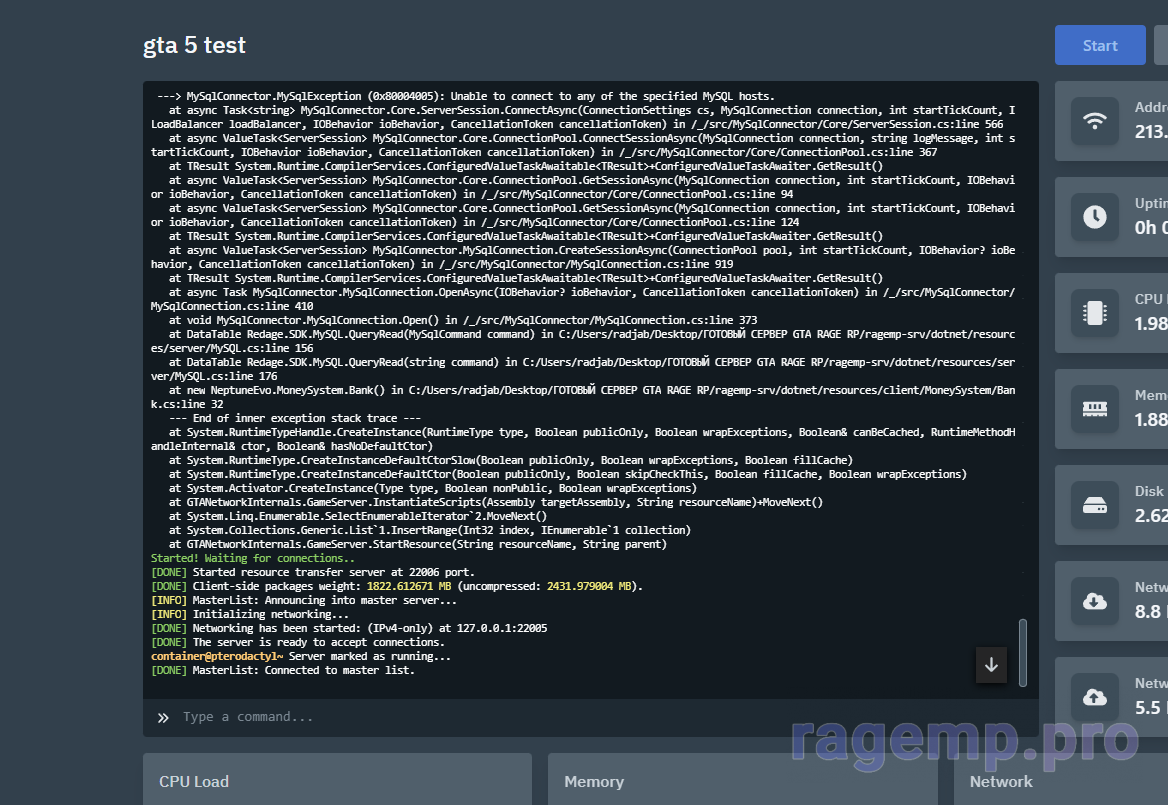Click the Network download cloud icon
Screen dimensions: 1168x805
(1094, 601)
